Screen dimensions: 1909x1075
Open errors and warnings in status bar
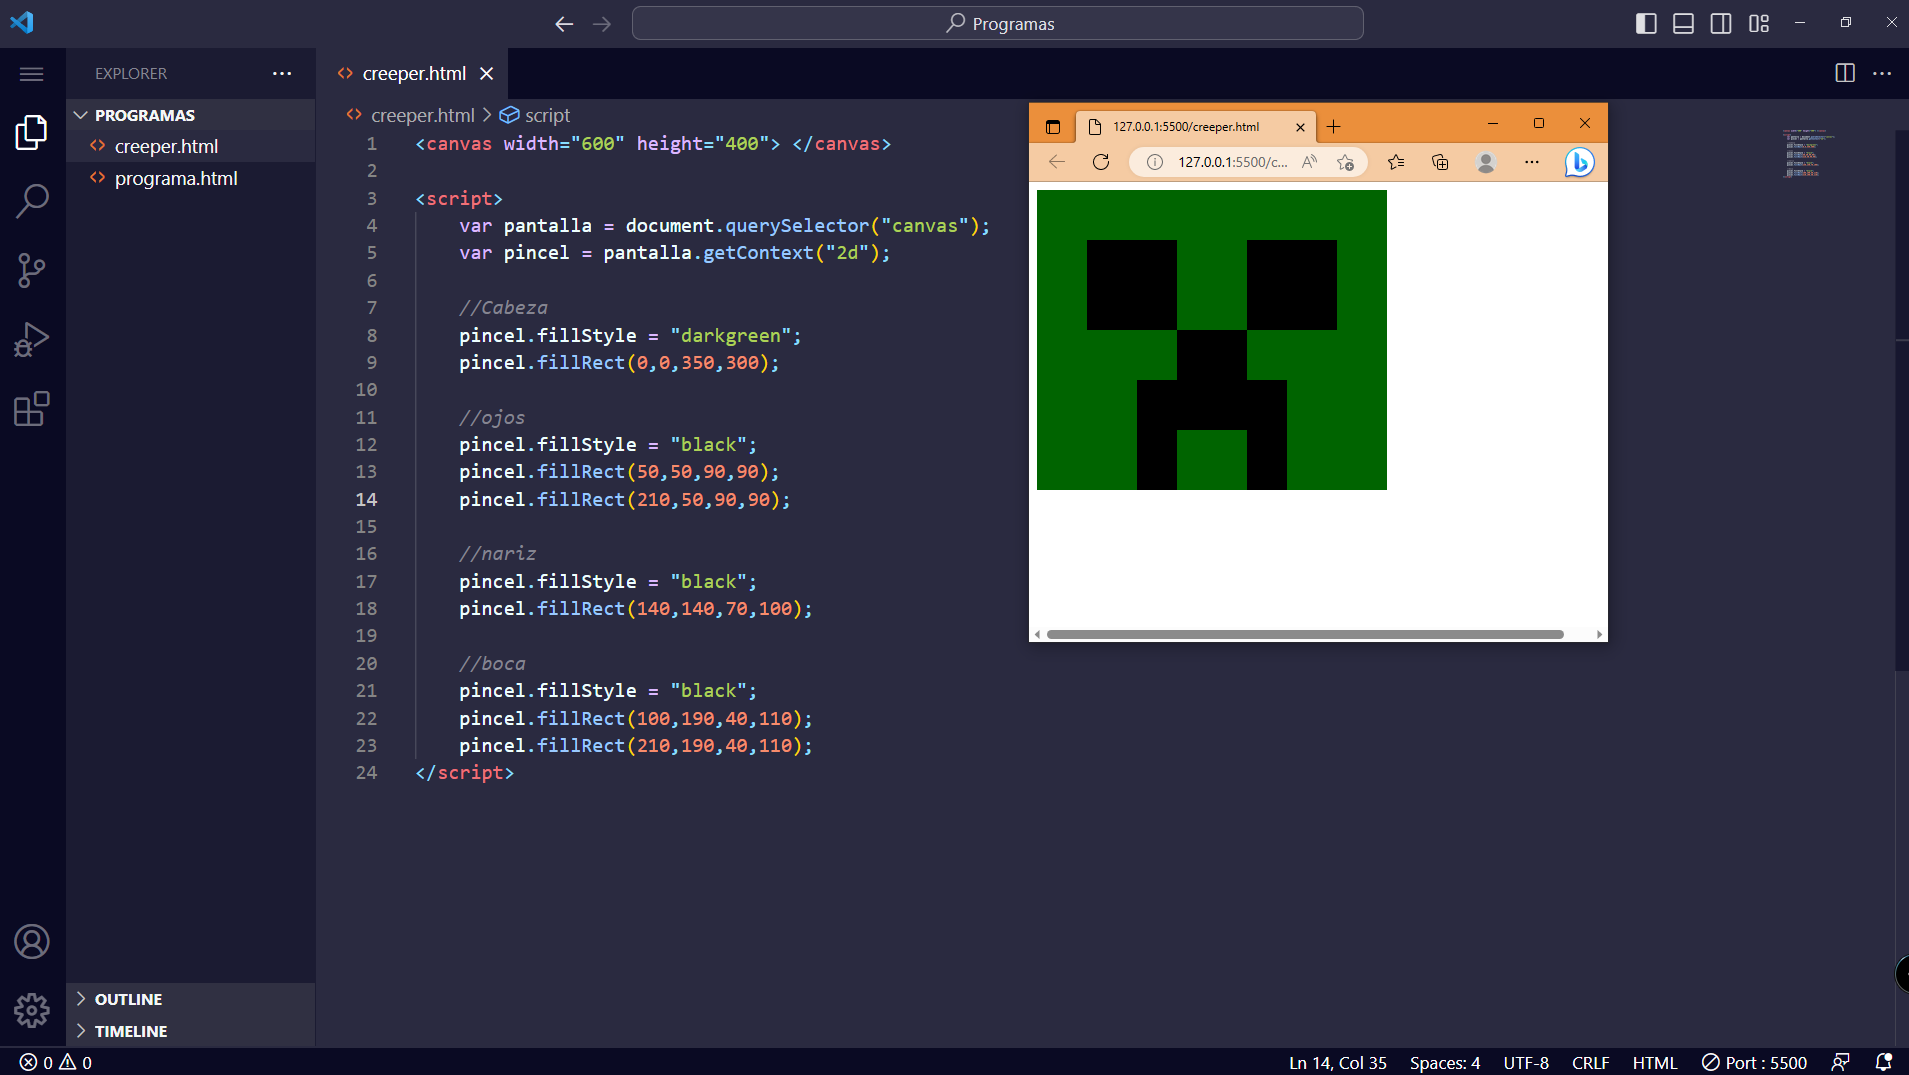56,1062
